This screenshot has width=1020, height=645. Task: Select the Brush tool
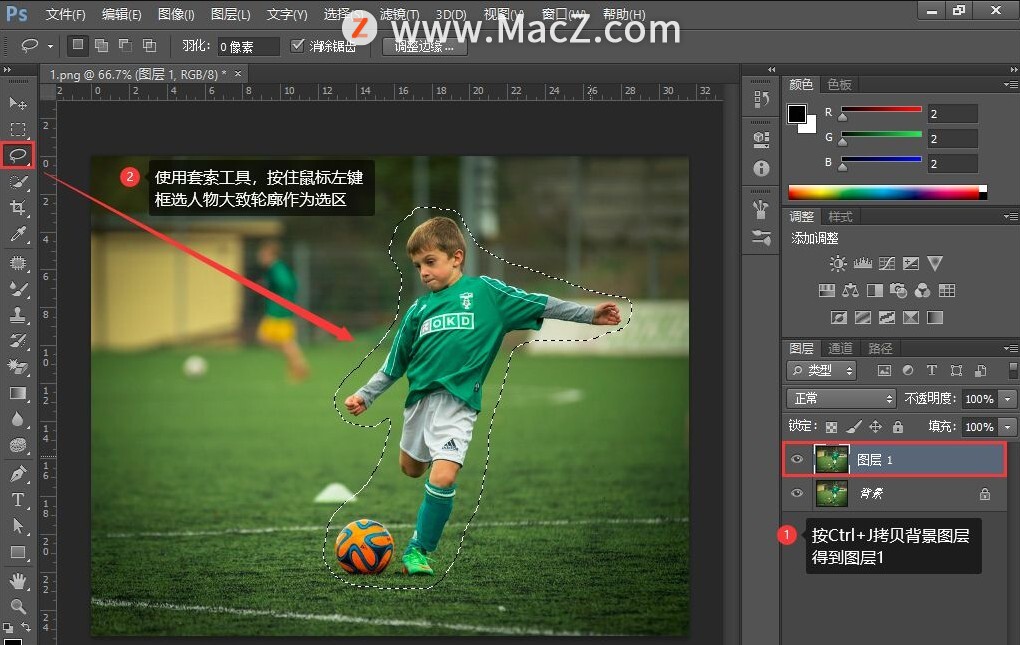pos(18,289)
